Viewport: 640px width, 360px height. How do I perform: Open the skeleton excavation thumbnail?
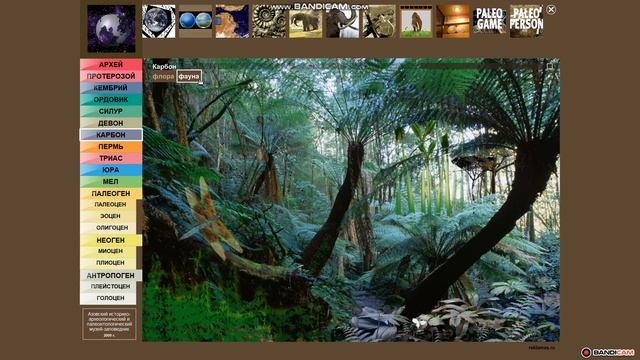point(379,22)
